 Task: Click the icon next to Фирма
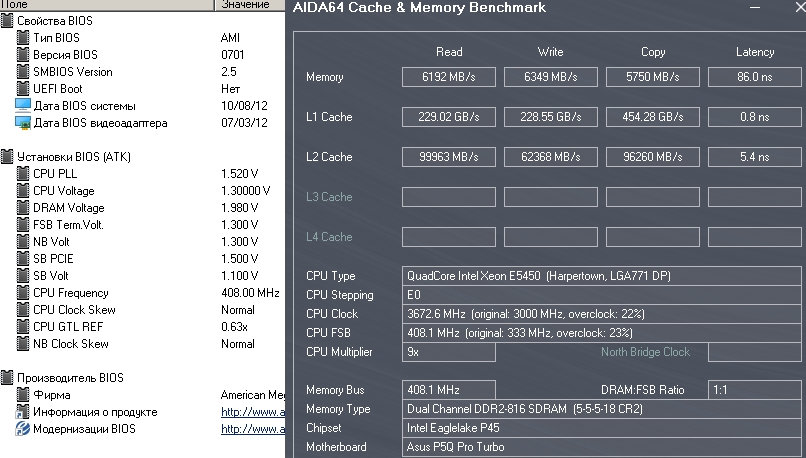(23, 395)
